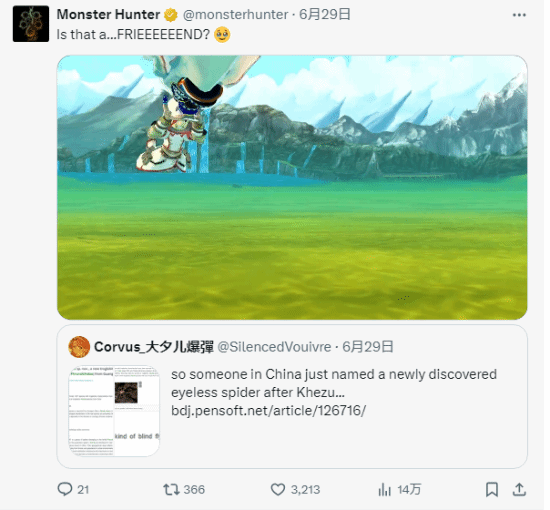Click the post date 6月29日 at top
This screenshot has height=510, width=550.
click(x=325, y=14)
